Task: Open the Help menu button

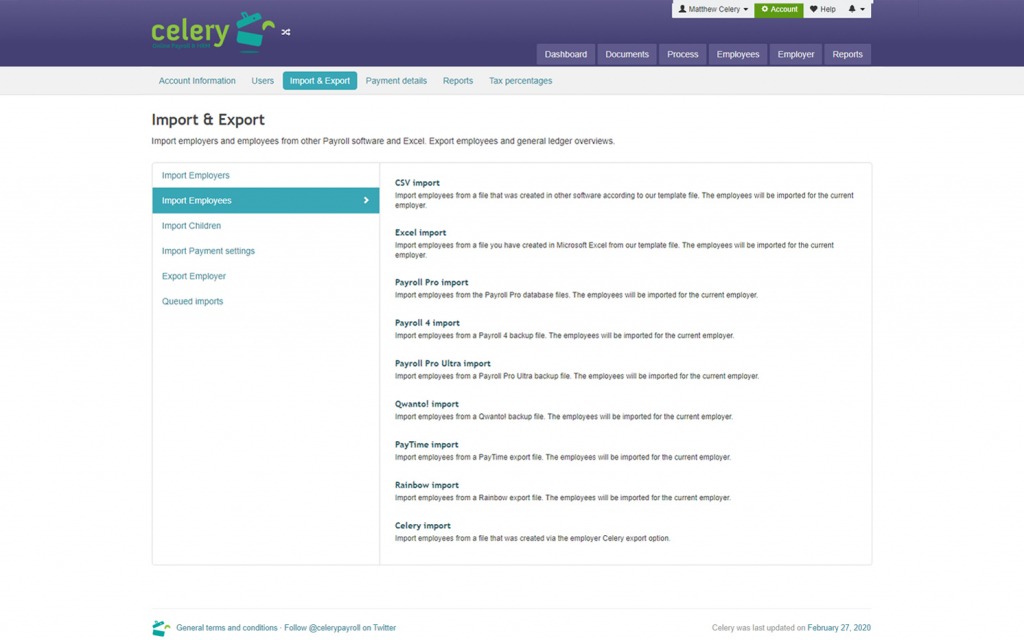Action: click(x=823, y=9)
